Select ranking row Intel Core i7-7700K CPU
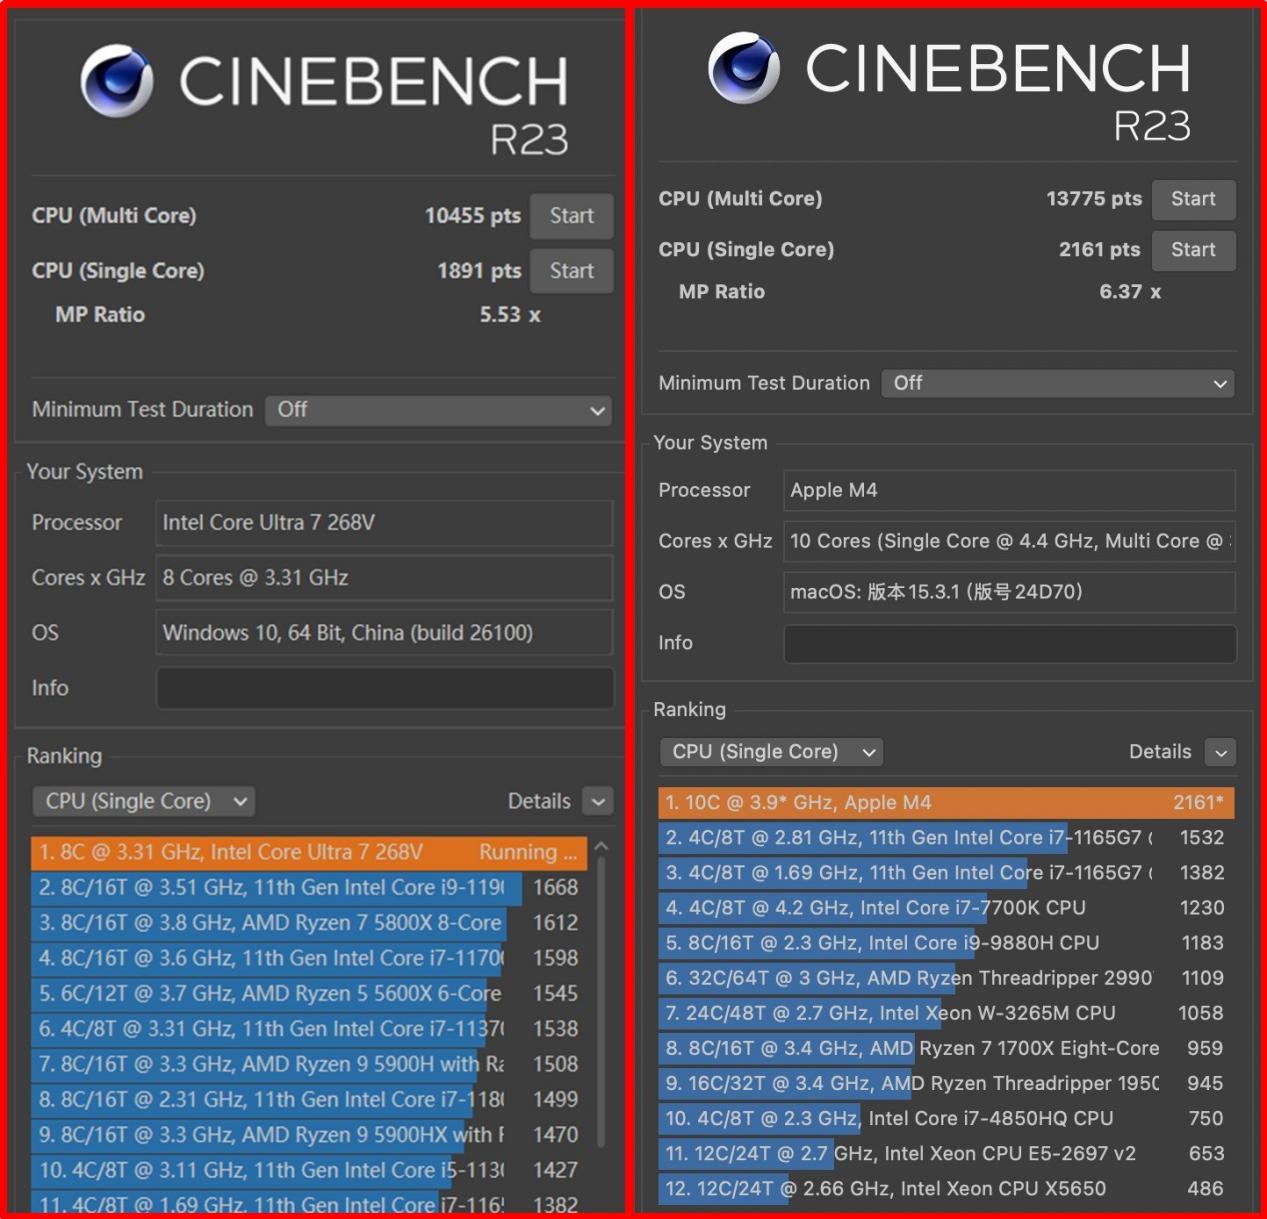 (x=946, y=908)
